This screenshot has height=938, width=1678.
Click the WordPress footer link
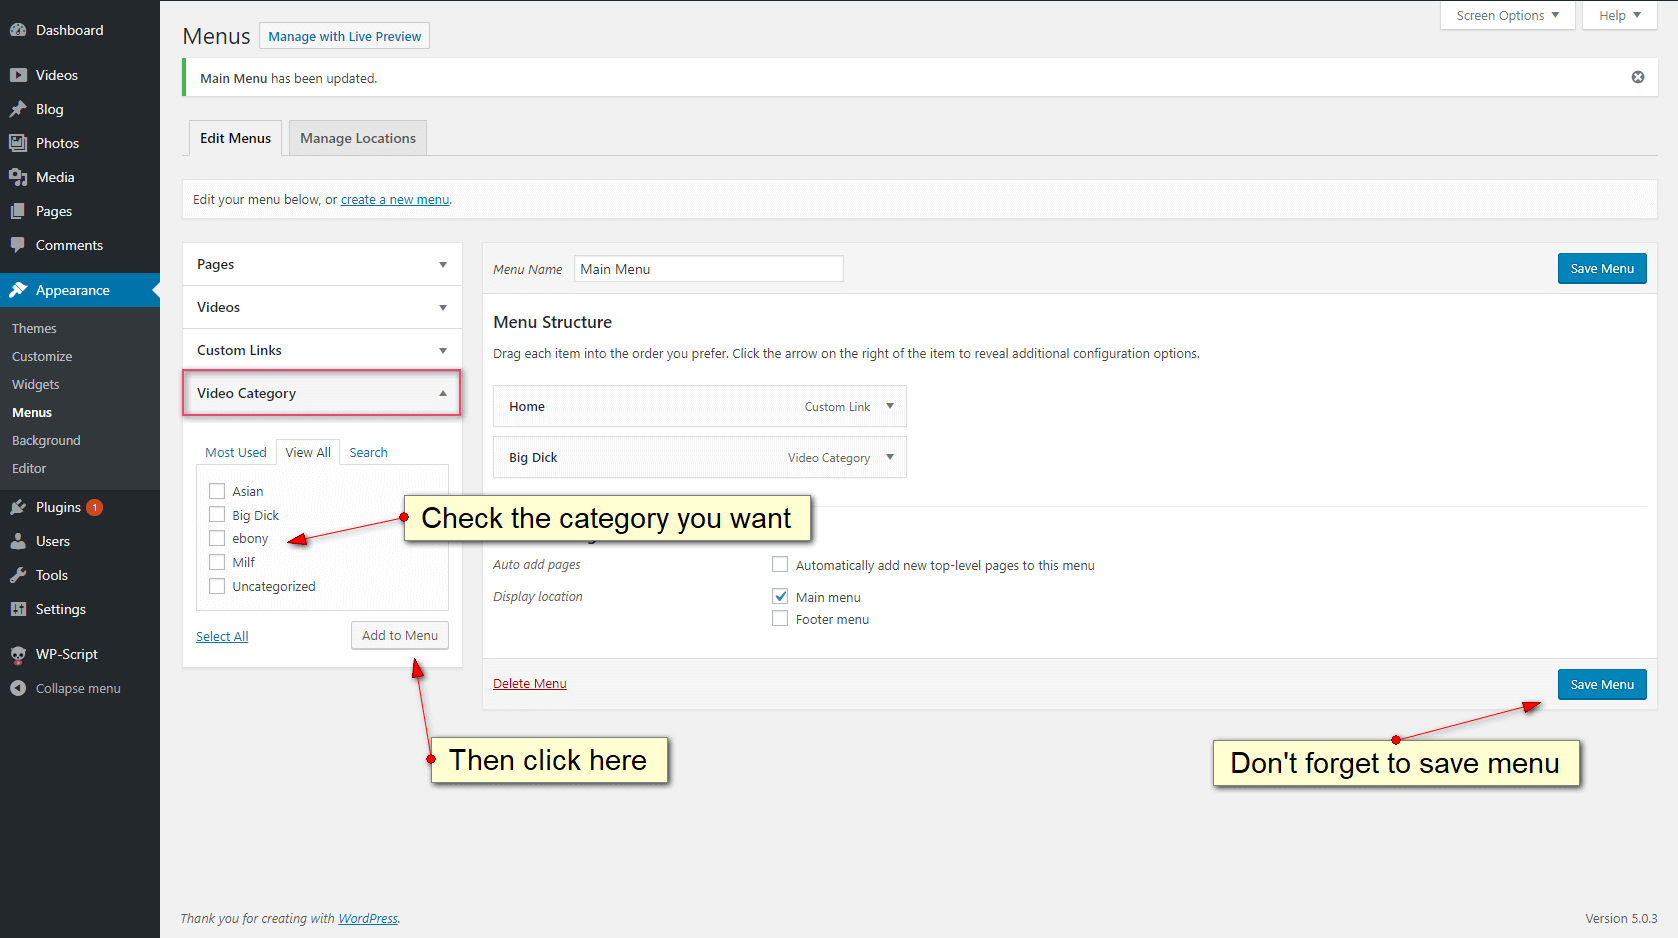click(368, 918)
